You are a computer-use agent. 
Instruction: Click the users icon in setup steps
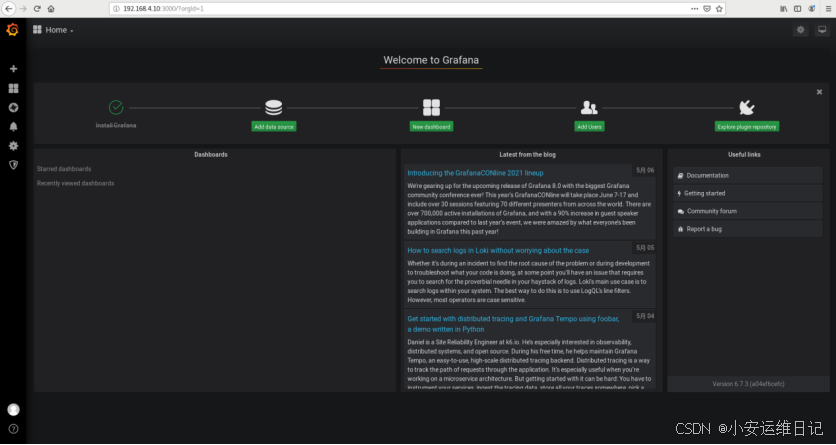(x=589, y=108)
